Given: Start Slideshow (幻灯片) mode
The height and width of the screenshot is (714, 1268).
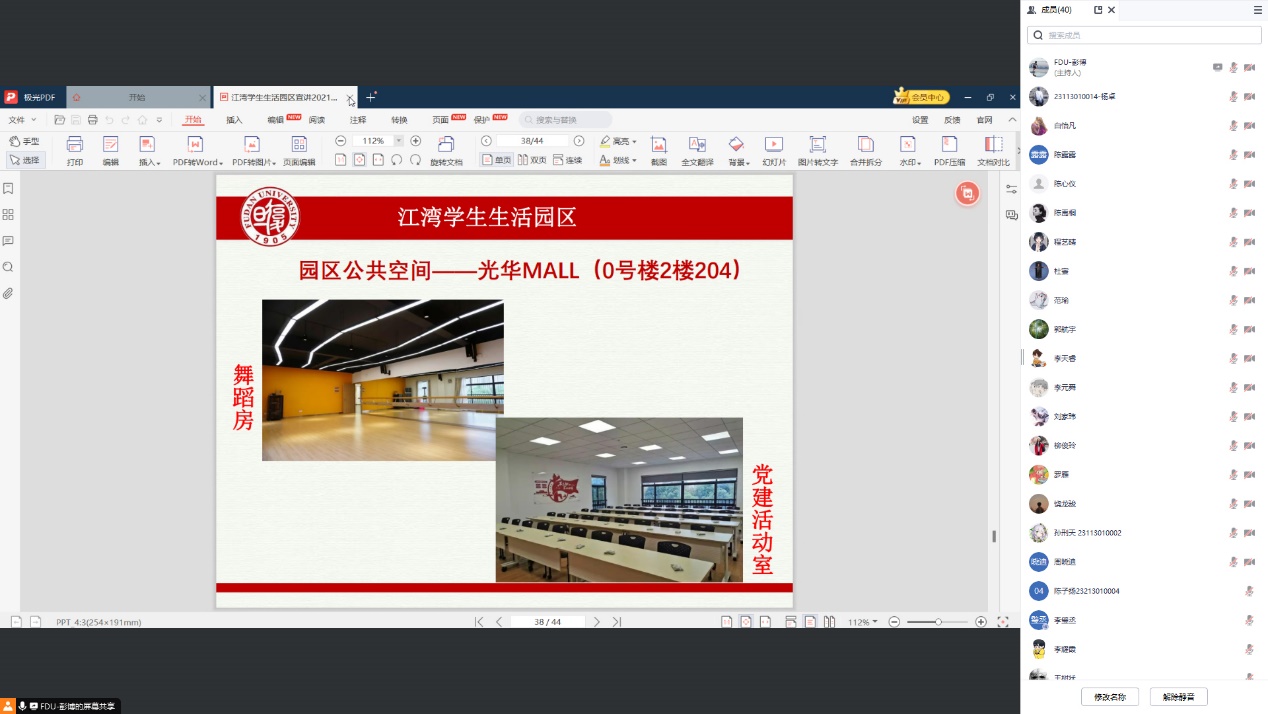Looking at the screenshot, I should pyautogui.click(x=774, y=150).
